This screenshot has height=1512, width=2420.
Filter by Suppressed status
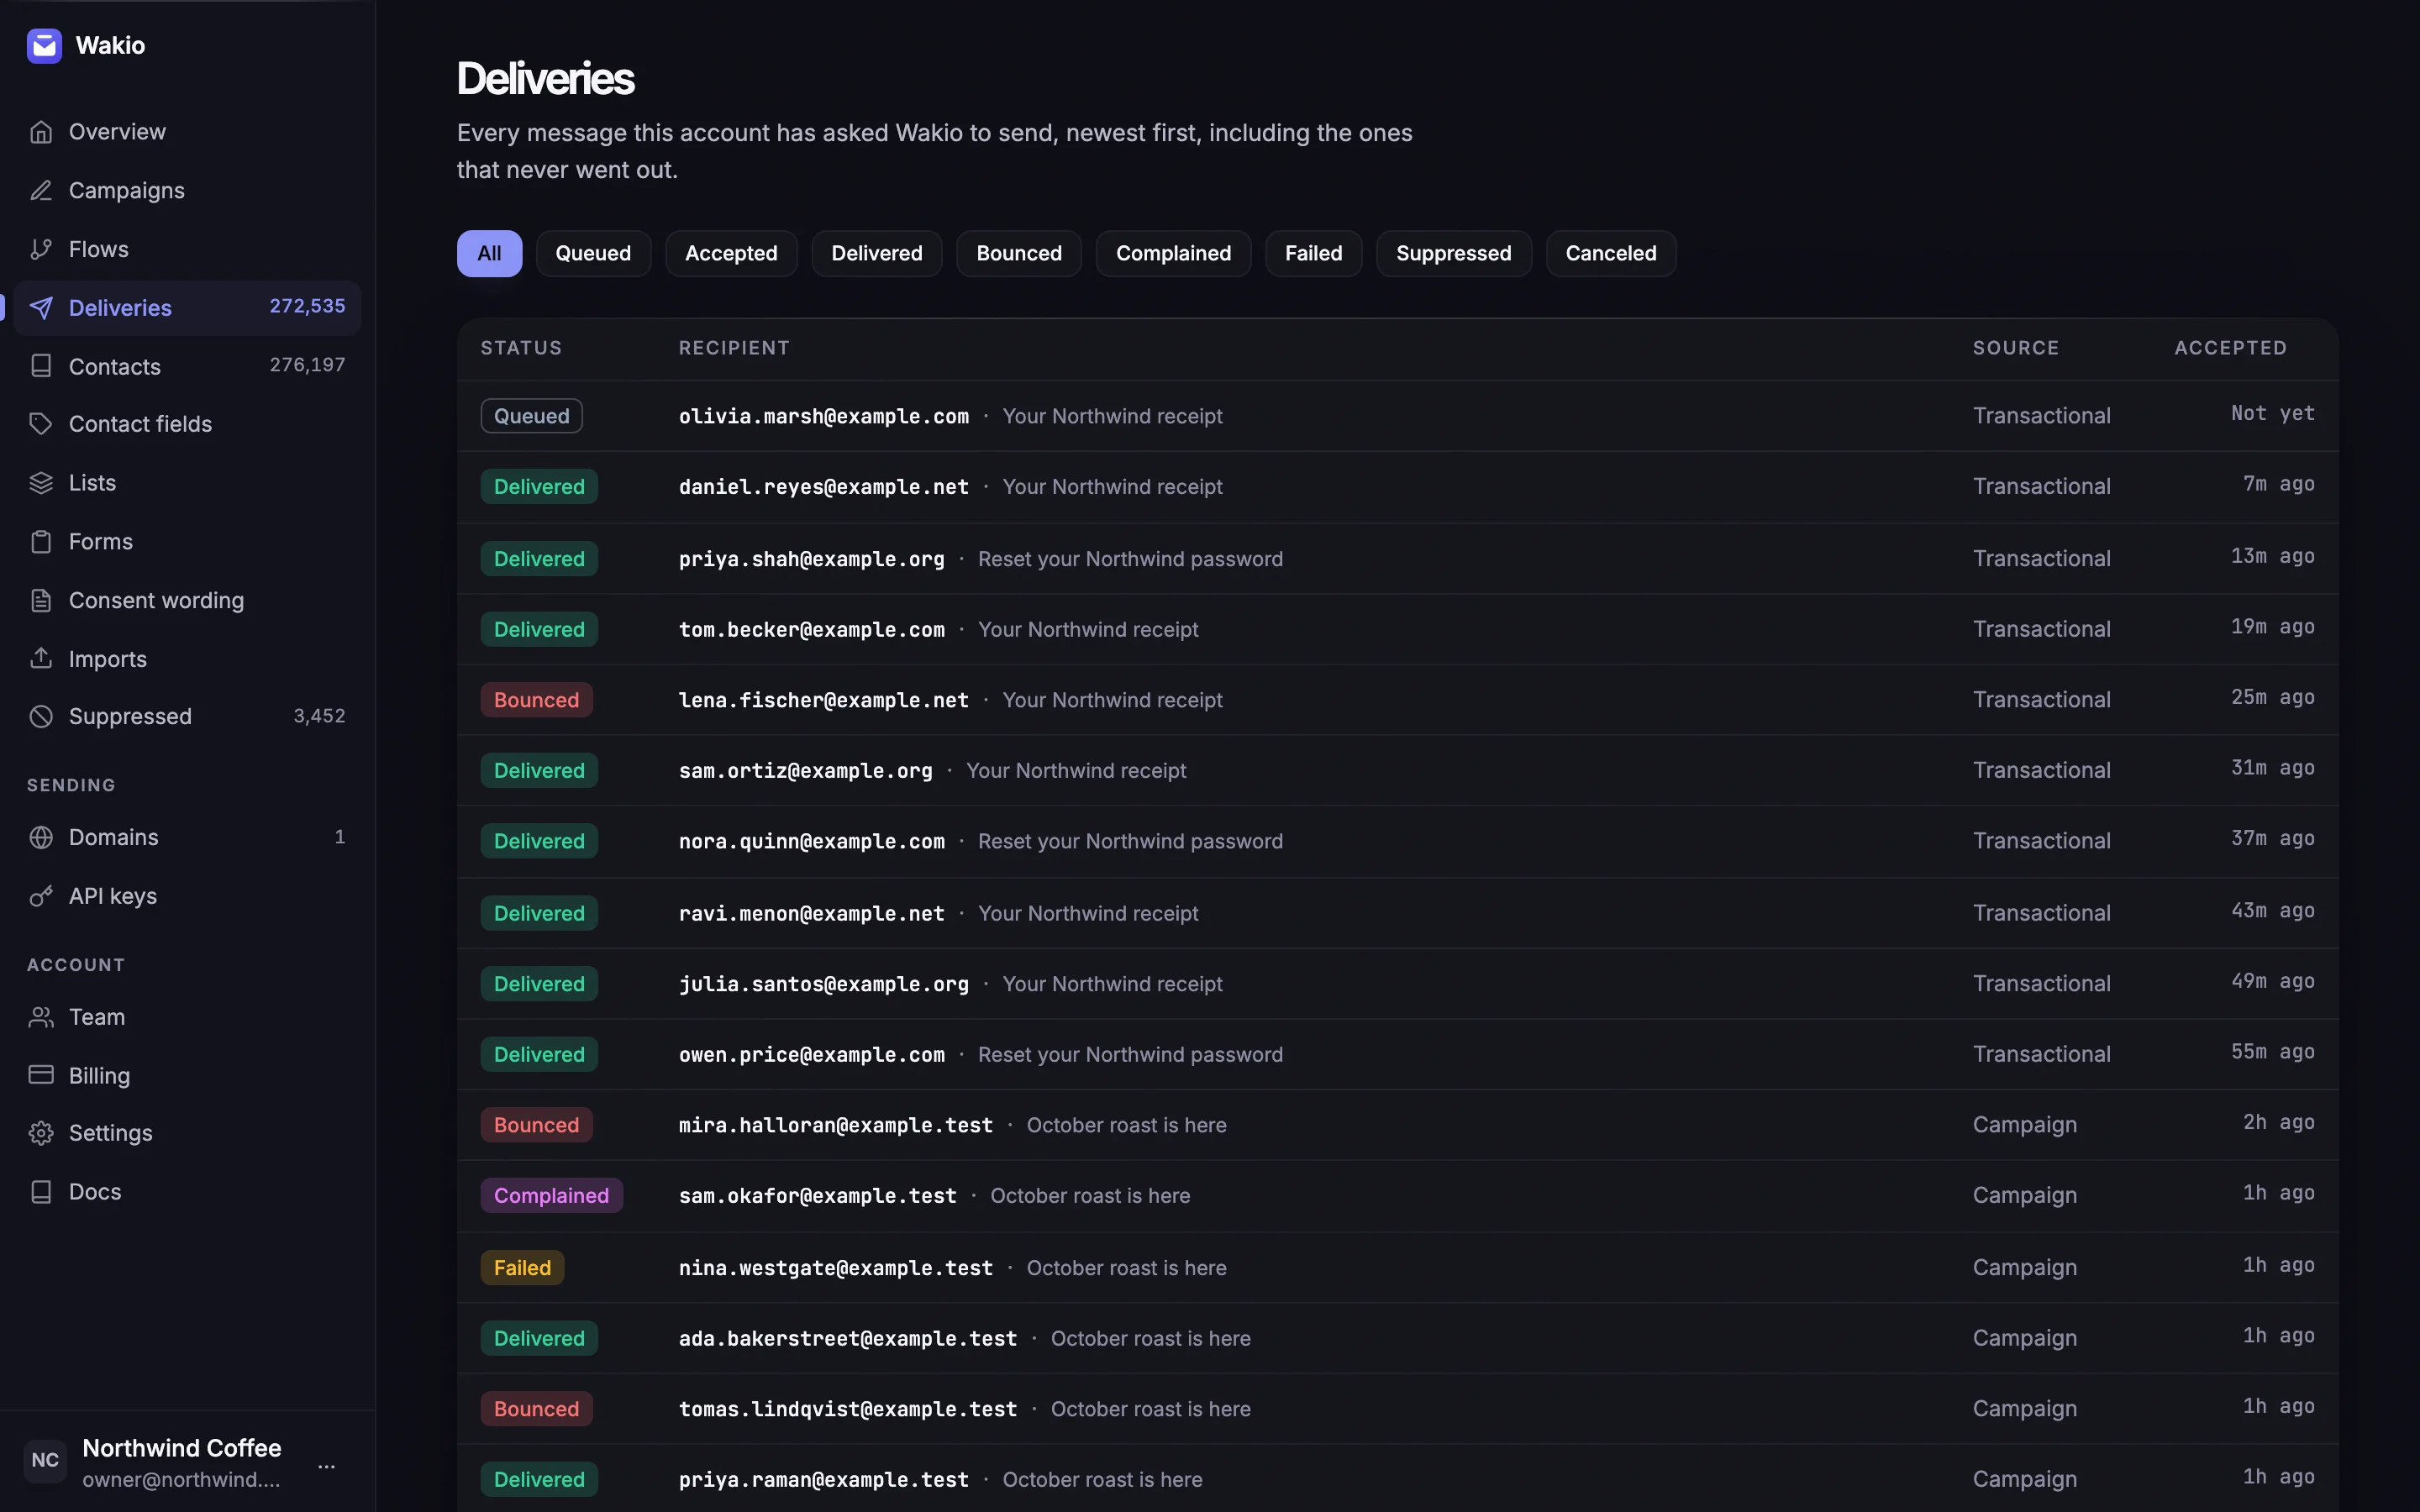point(1453,253)
